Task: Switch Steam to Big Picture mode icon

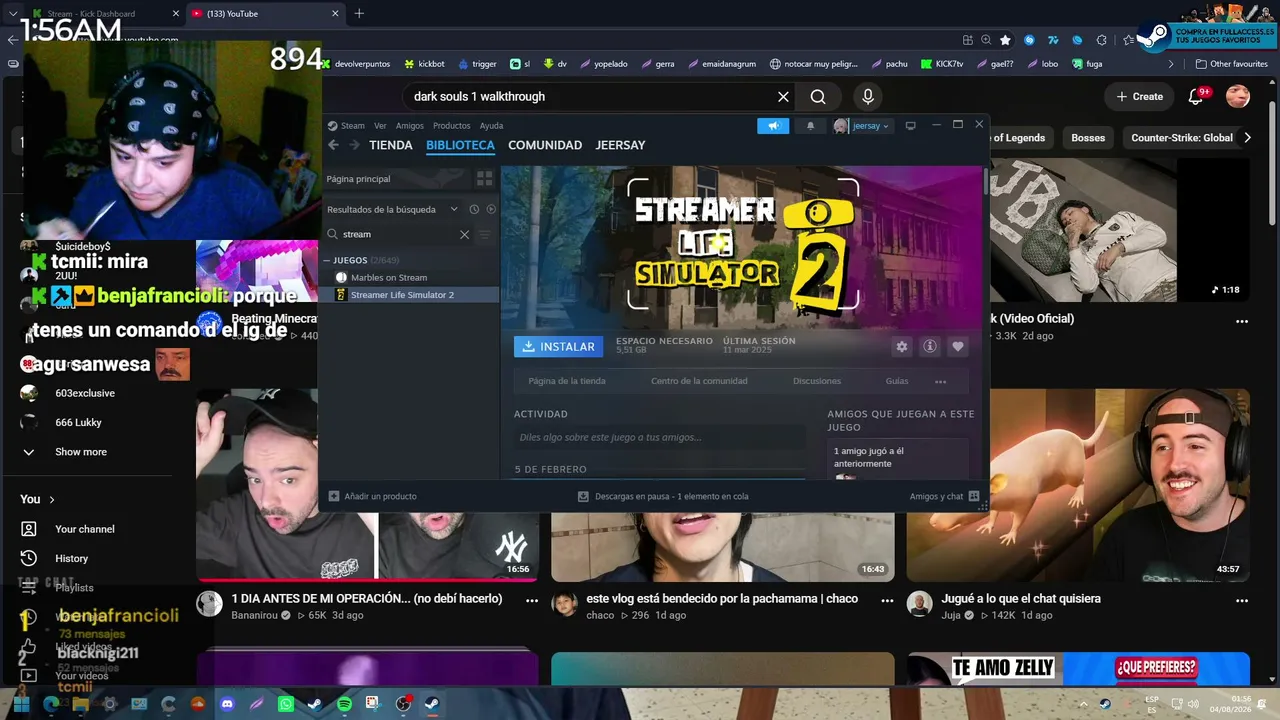Action: tap(910, 126)
